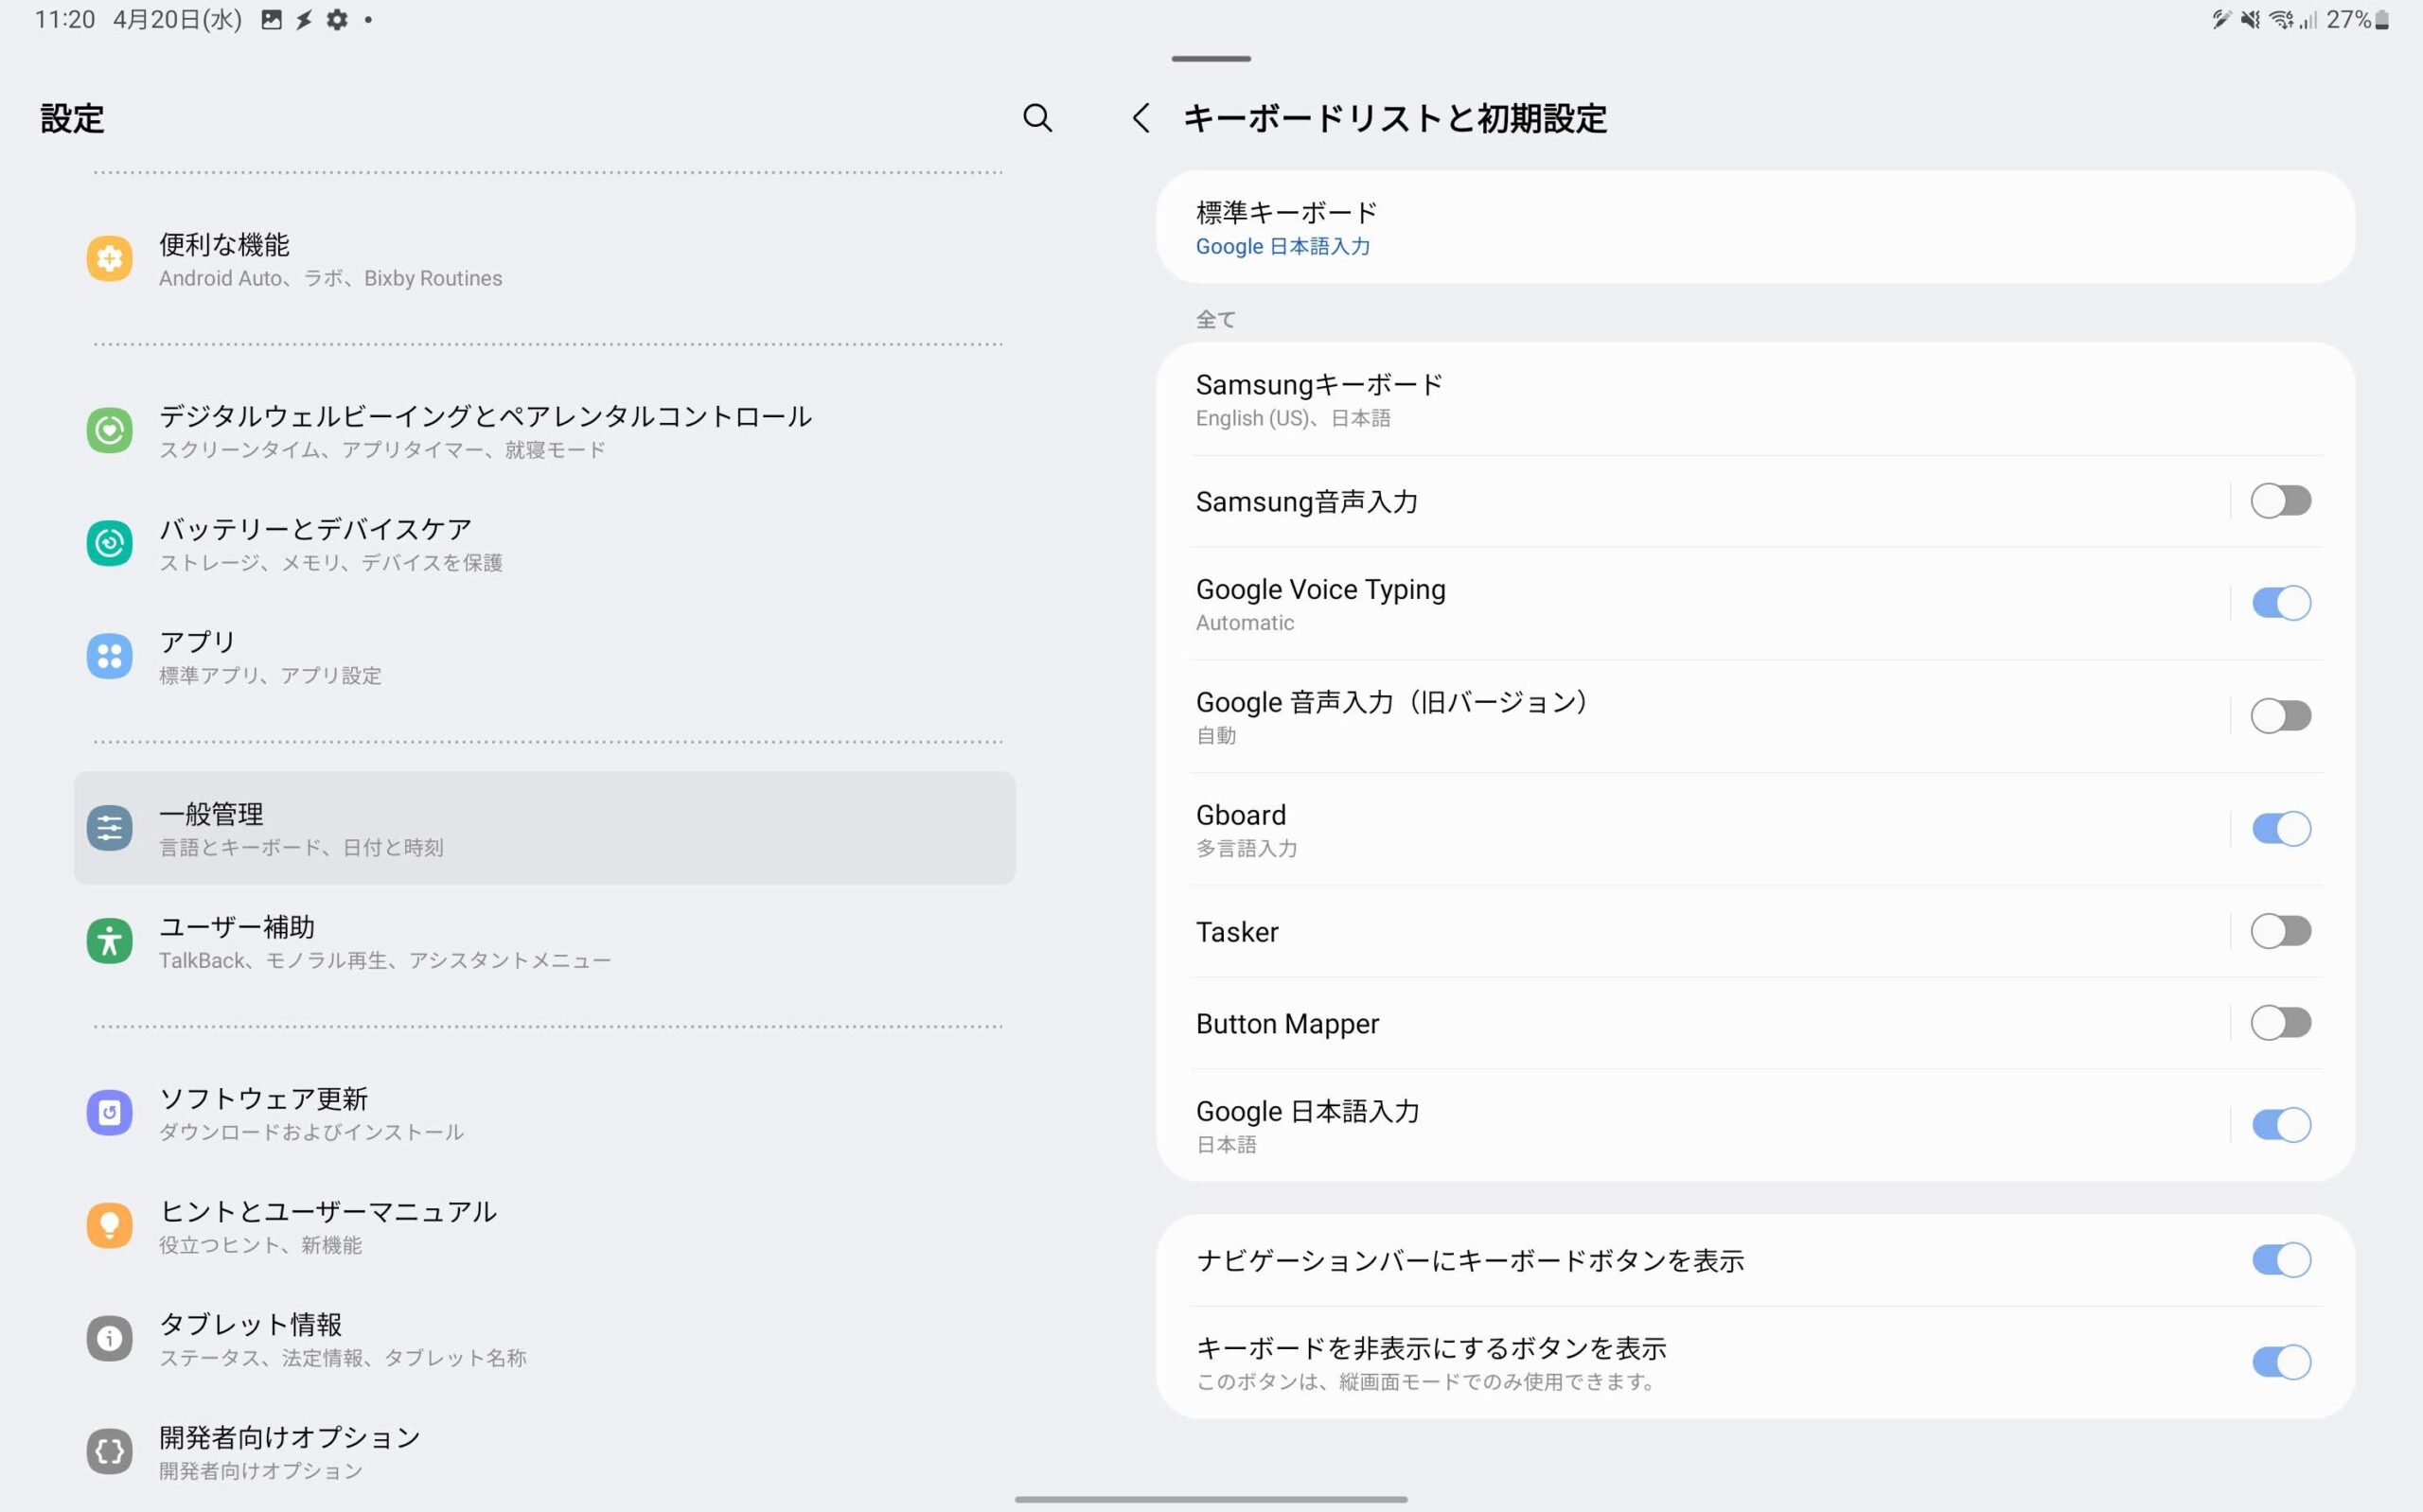2423x1512 pixels.
Task: Open ソフトウェア更新 category
Action: (x=545, y=1113)
